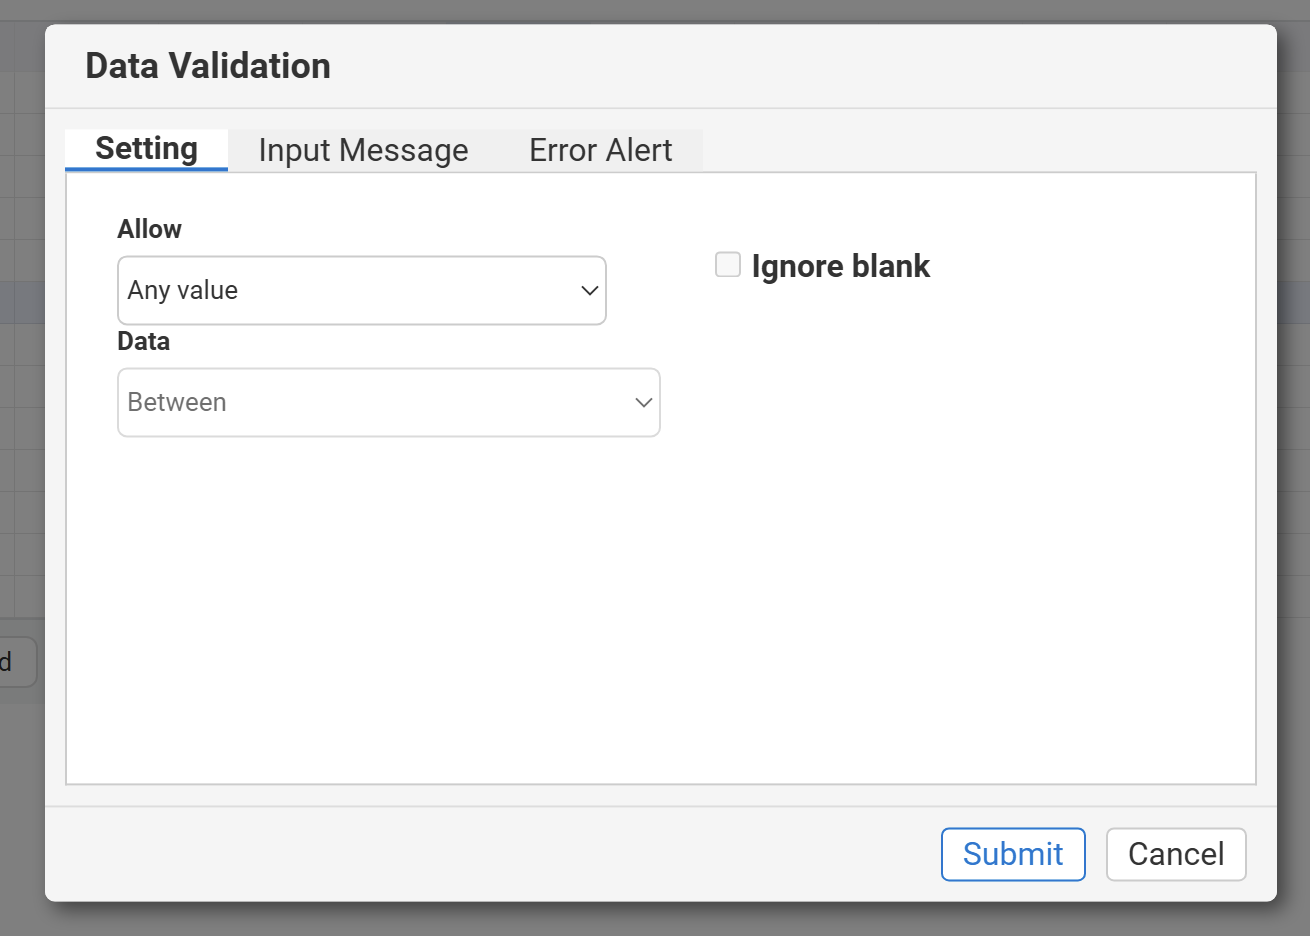Enable the Ignore blank checkbox
Viewport: 1310px width, 936px height.
(728, 265)
